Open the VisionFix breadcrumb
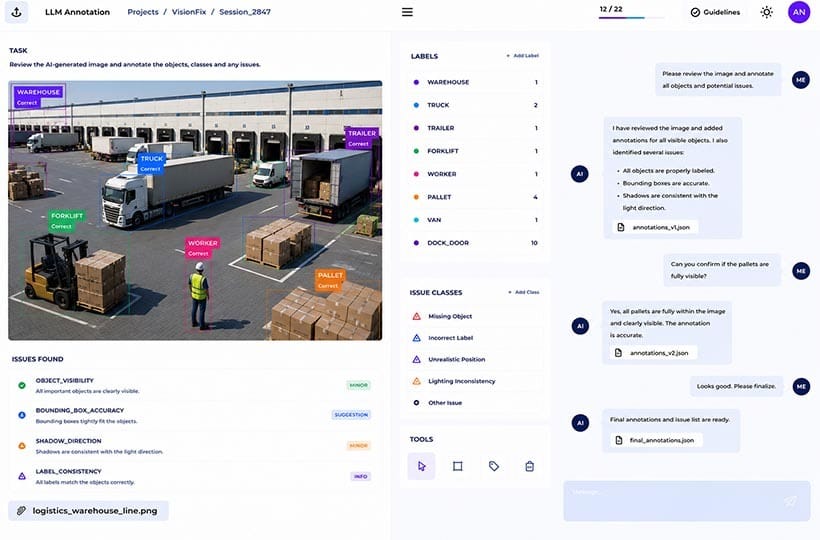The width and height of the screenshot is (820, 540). pos(189,12)
